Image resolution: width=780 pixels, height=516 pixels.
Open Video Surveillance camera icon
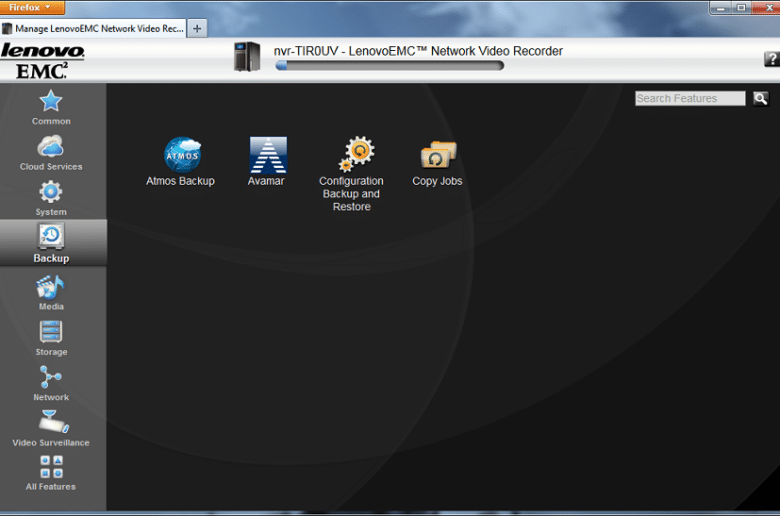click(x=54, y=422)
